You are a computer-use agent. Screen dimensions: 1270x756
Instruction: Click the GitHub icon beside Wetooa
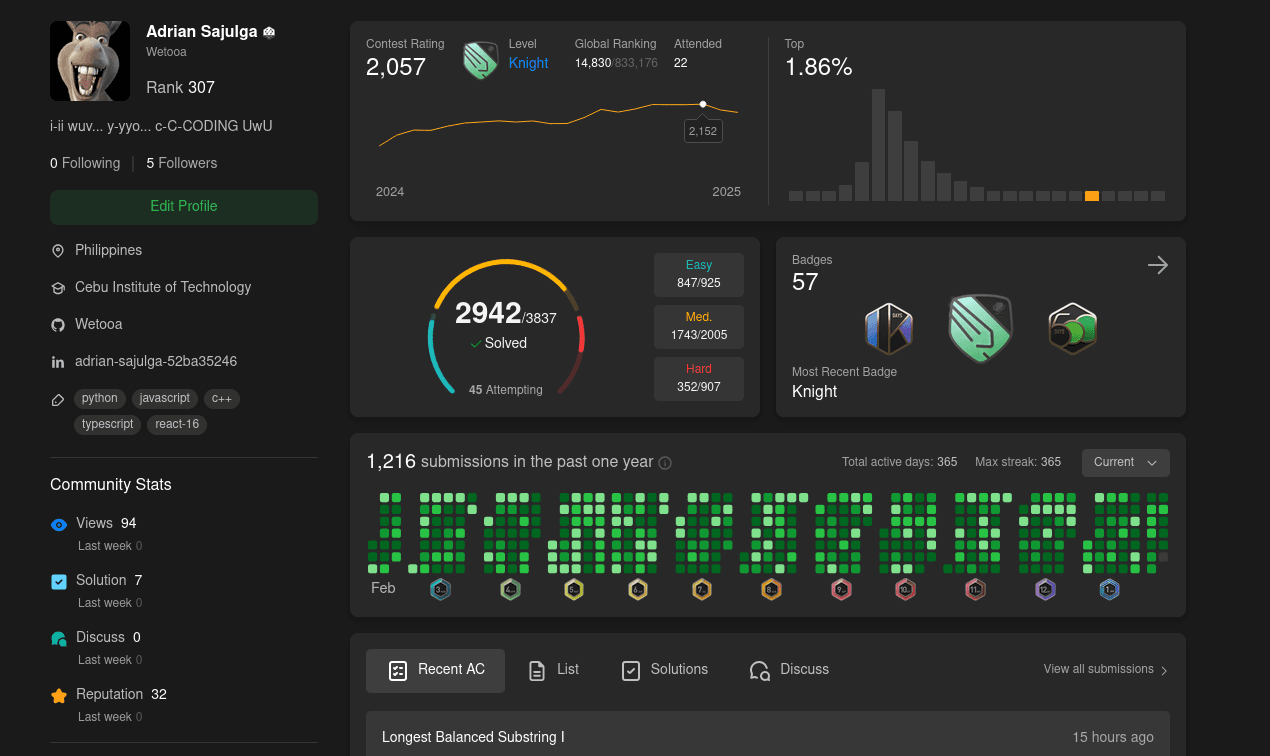(x=58, y=325)
